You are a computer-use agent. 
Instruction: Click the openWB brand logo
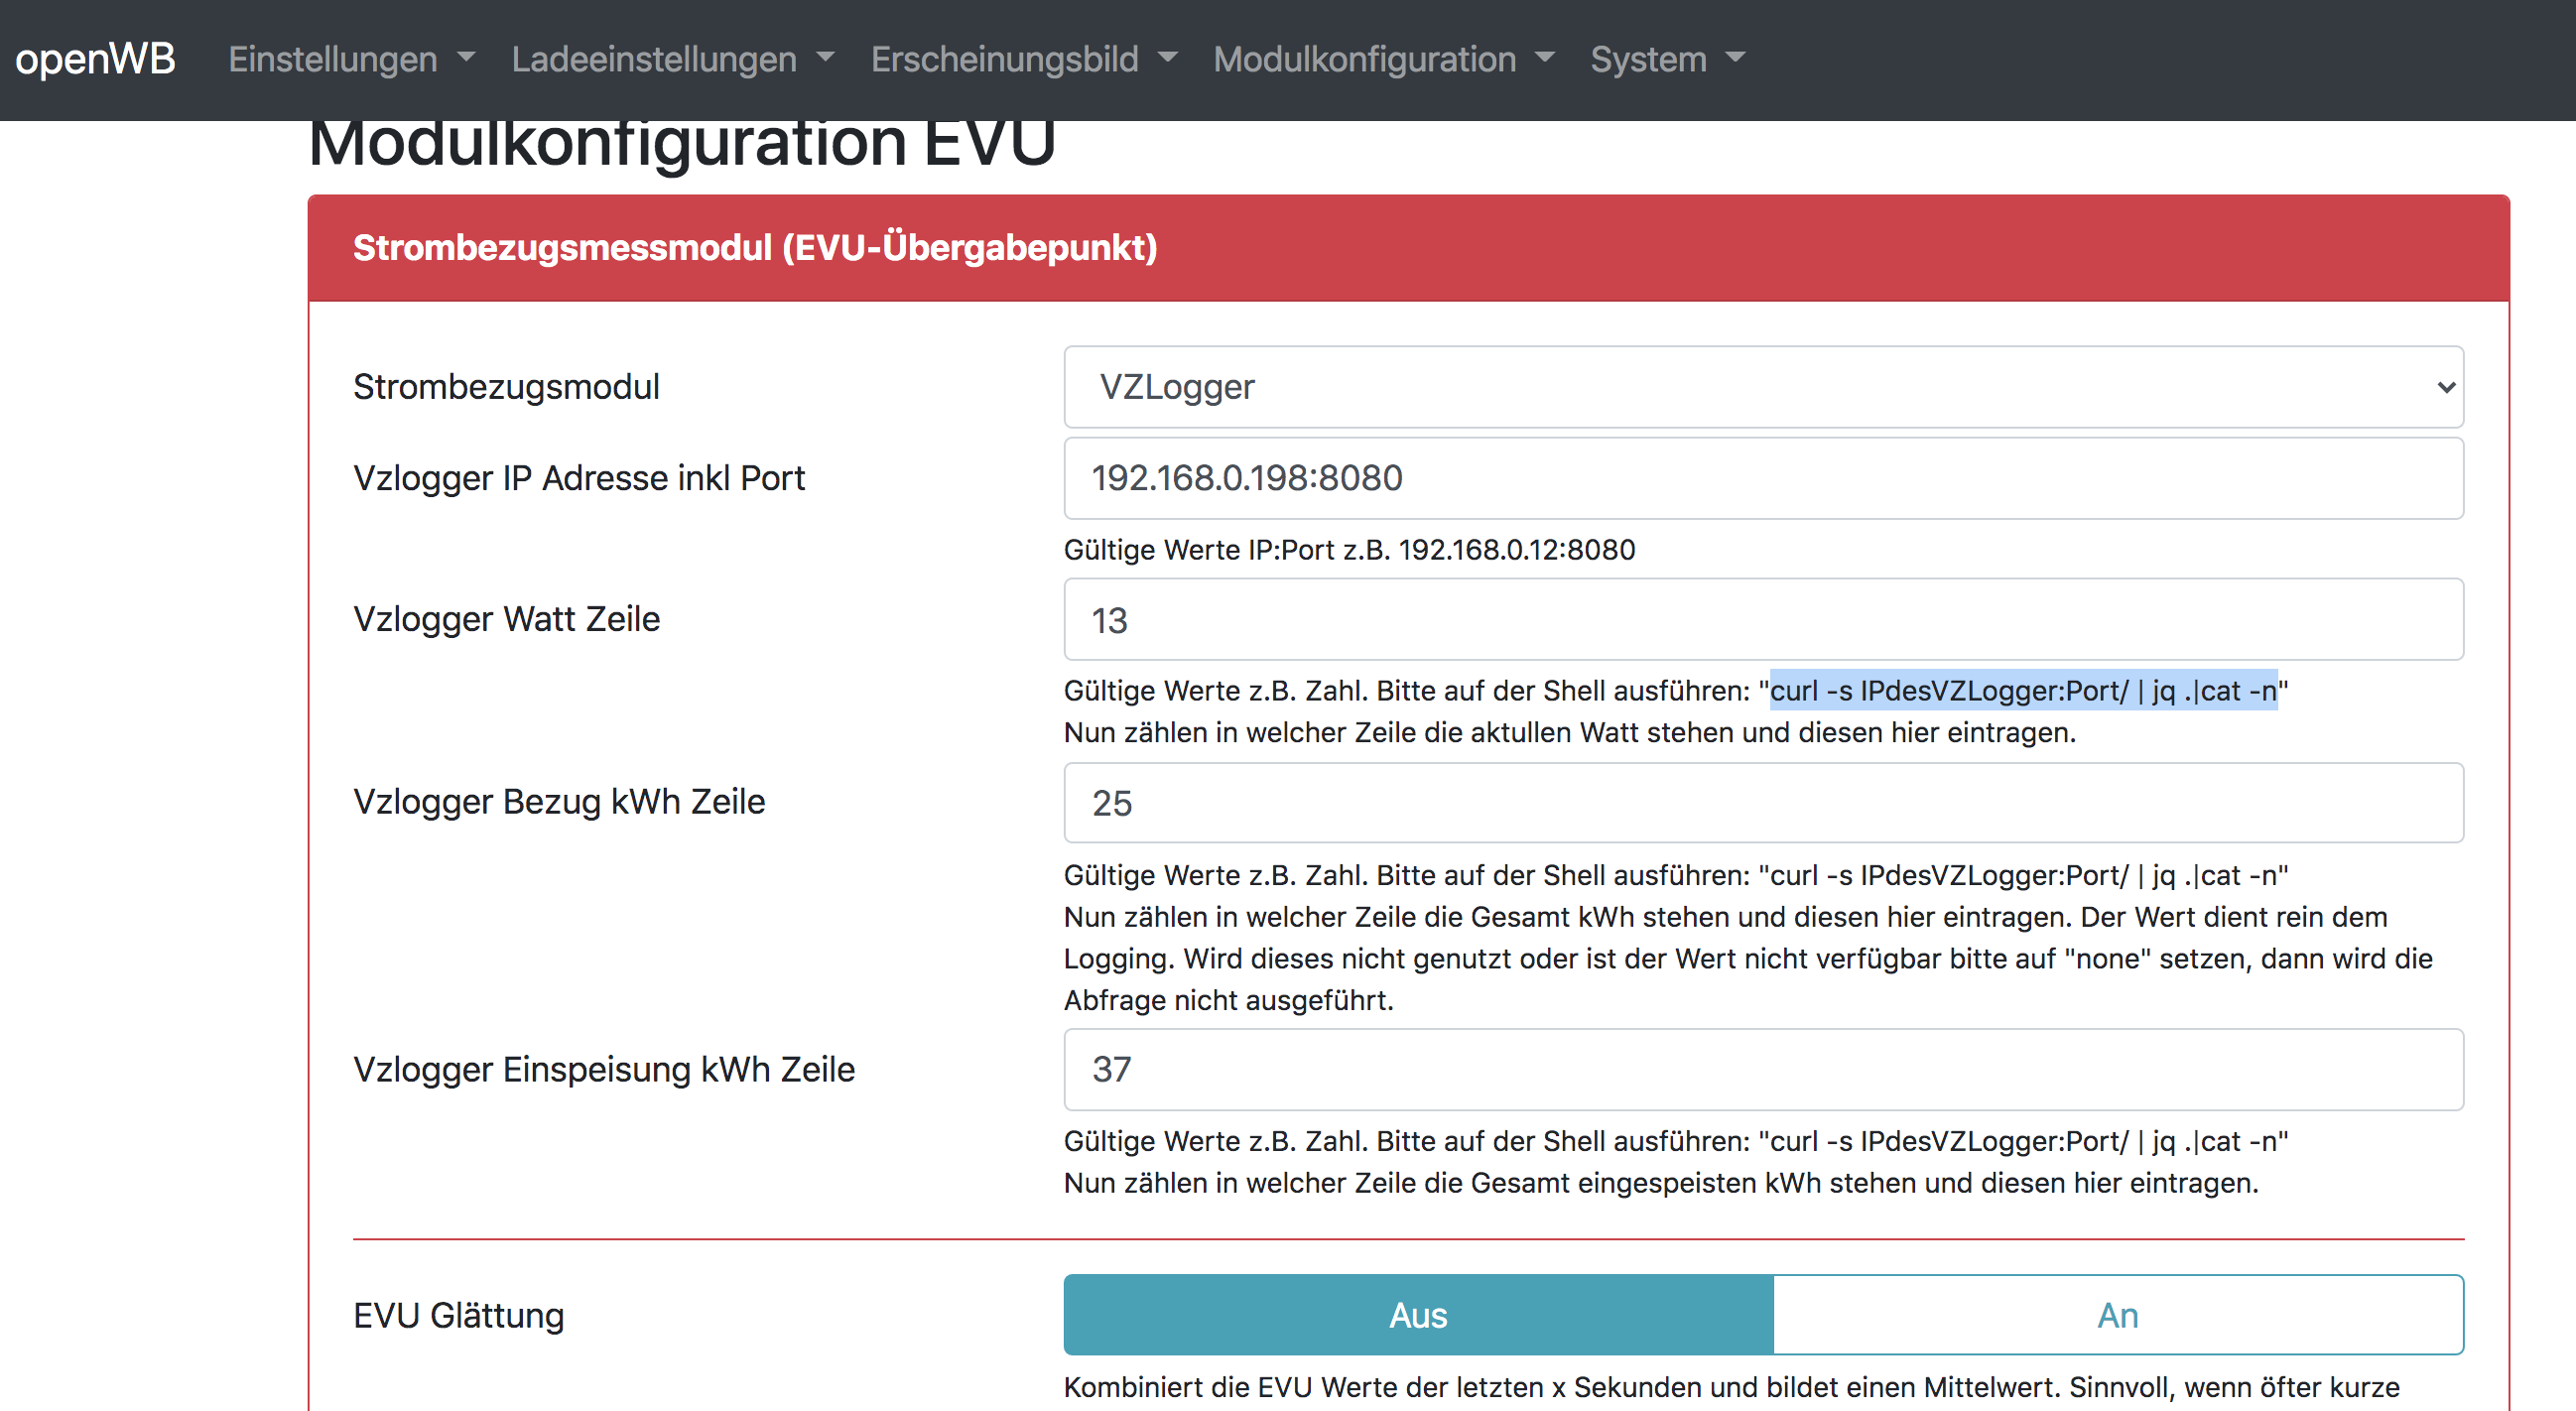[95, 59]
